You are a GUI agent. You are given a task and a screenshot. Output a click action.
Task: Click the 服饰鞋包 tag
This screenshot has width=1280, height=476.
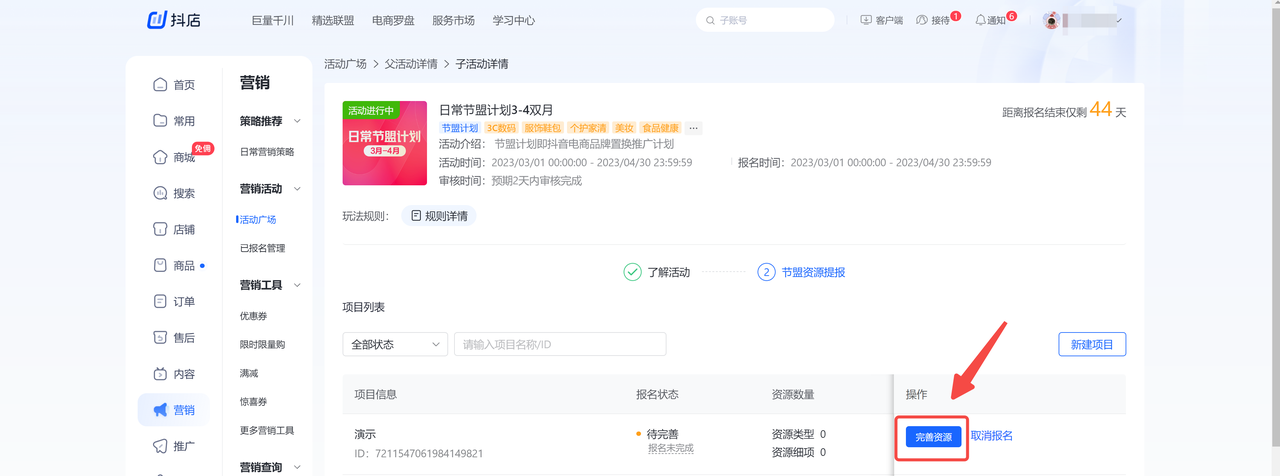coord(543,128)
